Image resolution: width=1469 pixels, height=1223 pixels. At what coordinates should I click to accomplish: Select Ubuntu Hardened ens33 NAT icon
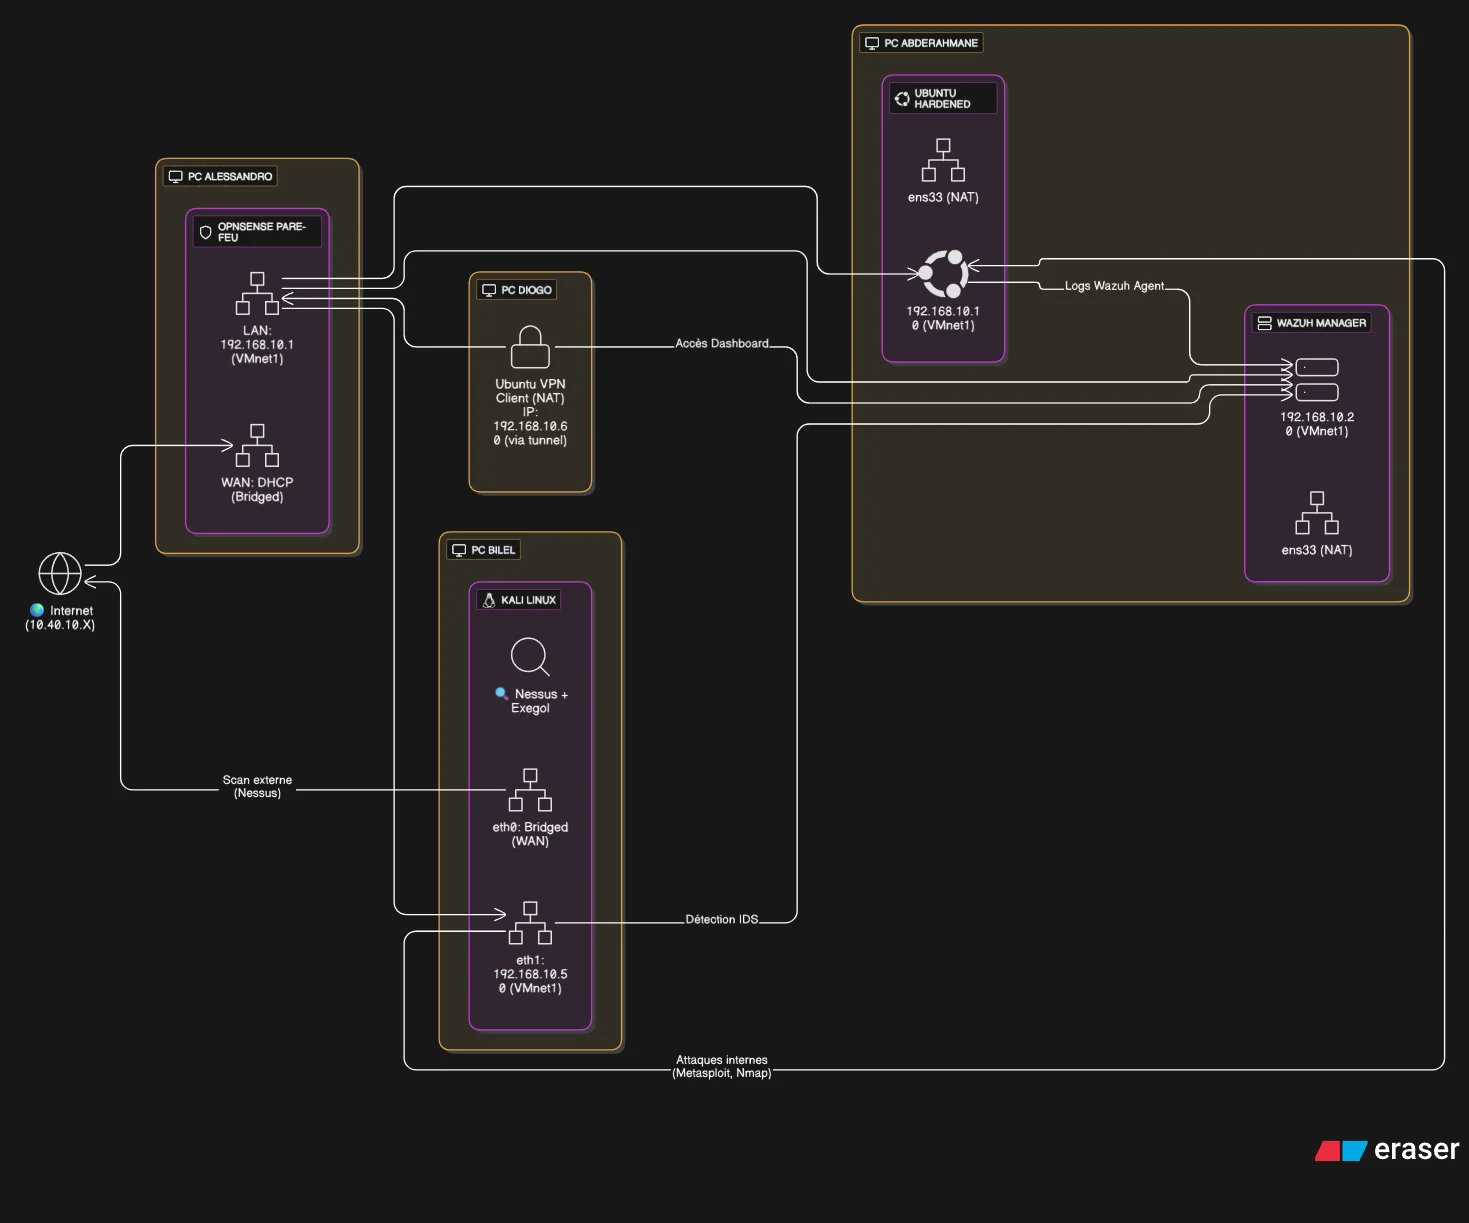[x=943, y=160]
